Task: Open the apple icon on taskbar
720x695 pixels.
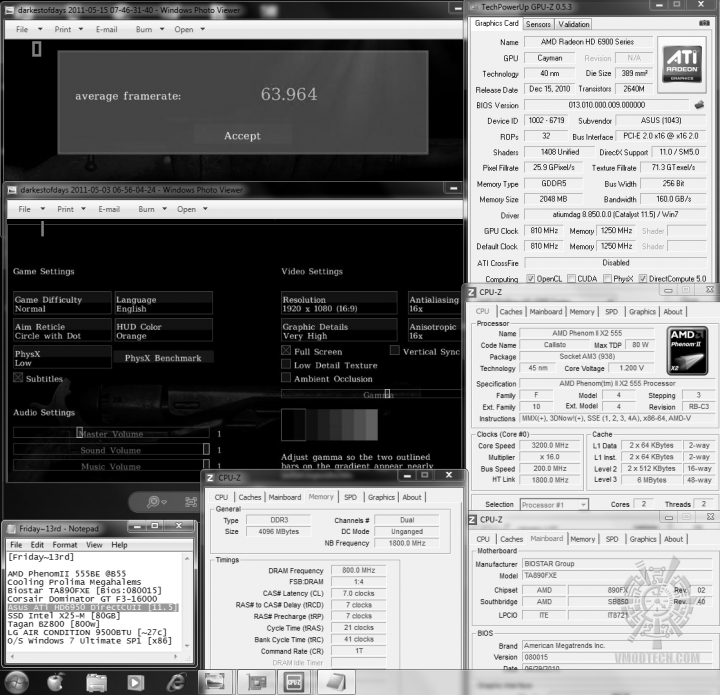Action: pos(56,682)
